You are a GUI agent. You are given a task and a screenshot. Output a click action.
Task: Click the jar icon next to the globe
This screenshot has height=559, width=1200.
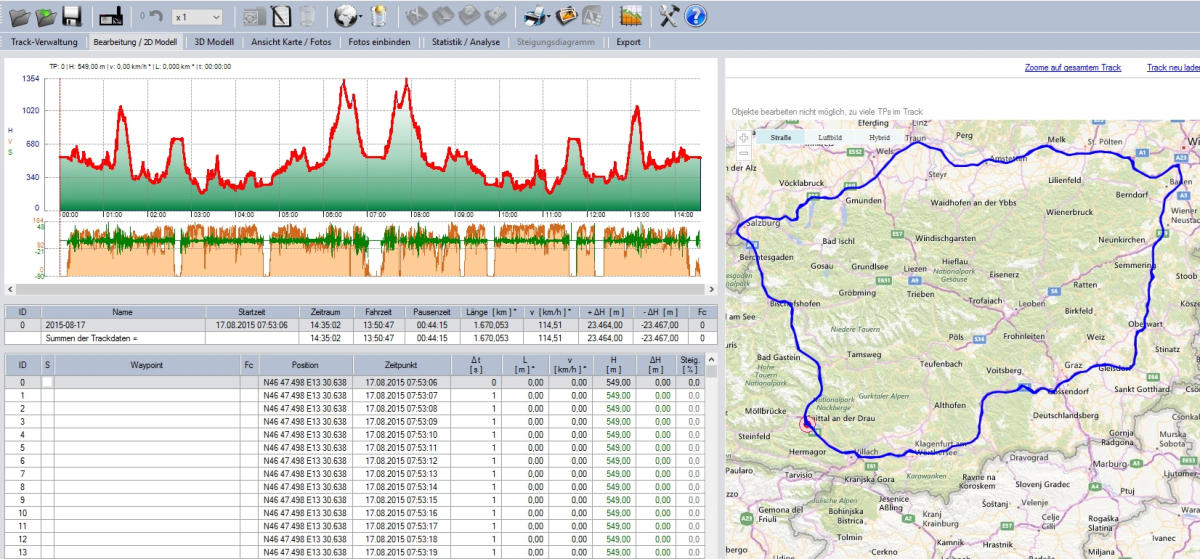[x=378, y=16]
